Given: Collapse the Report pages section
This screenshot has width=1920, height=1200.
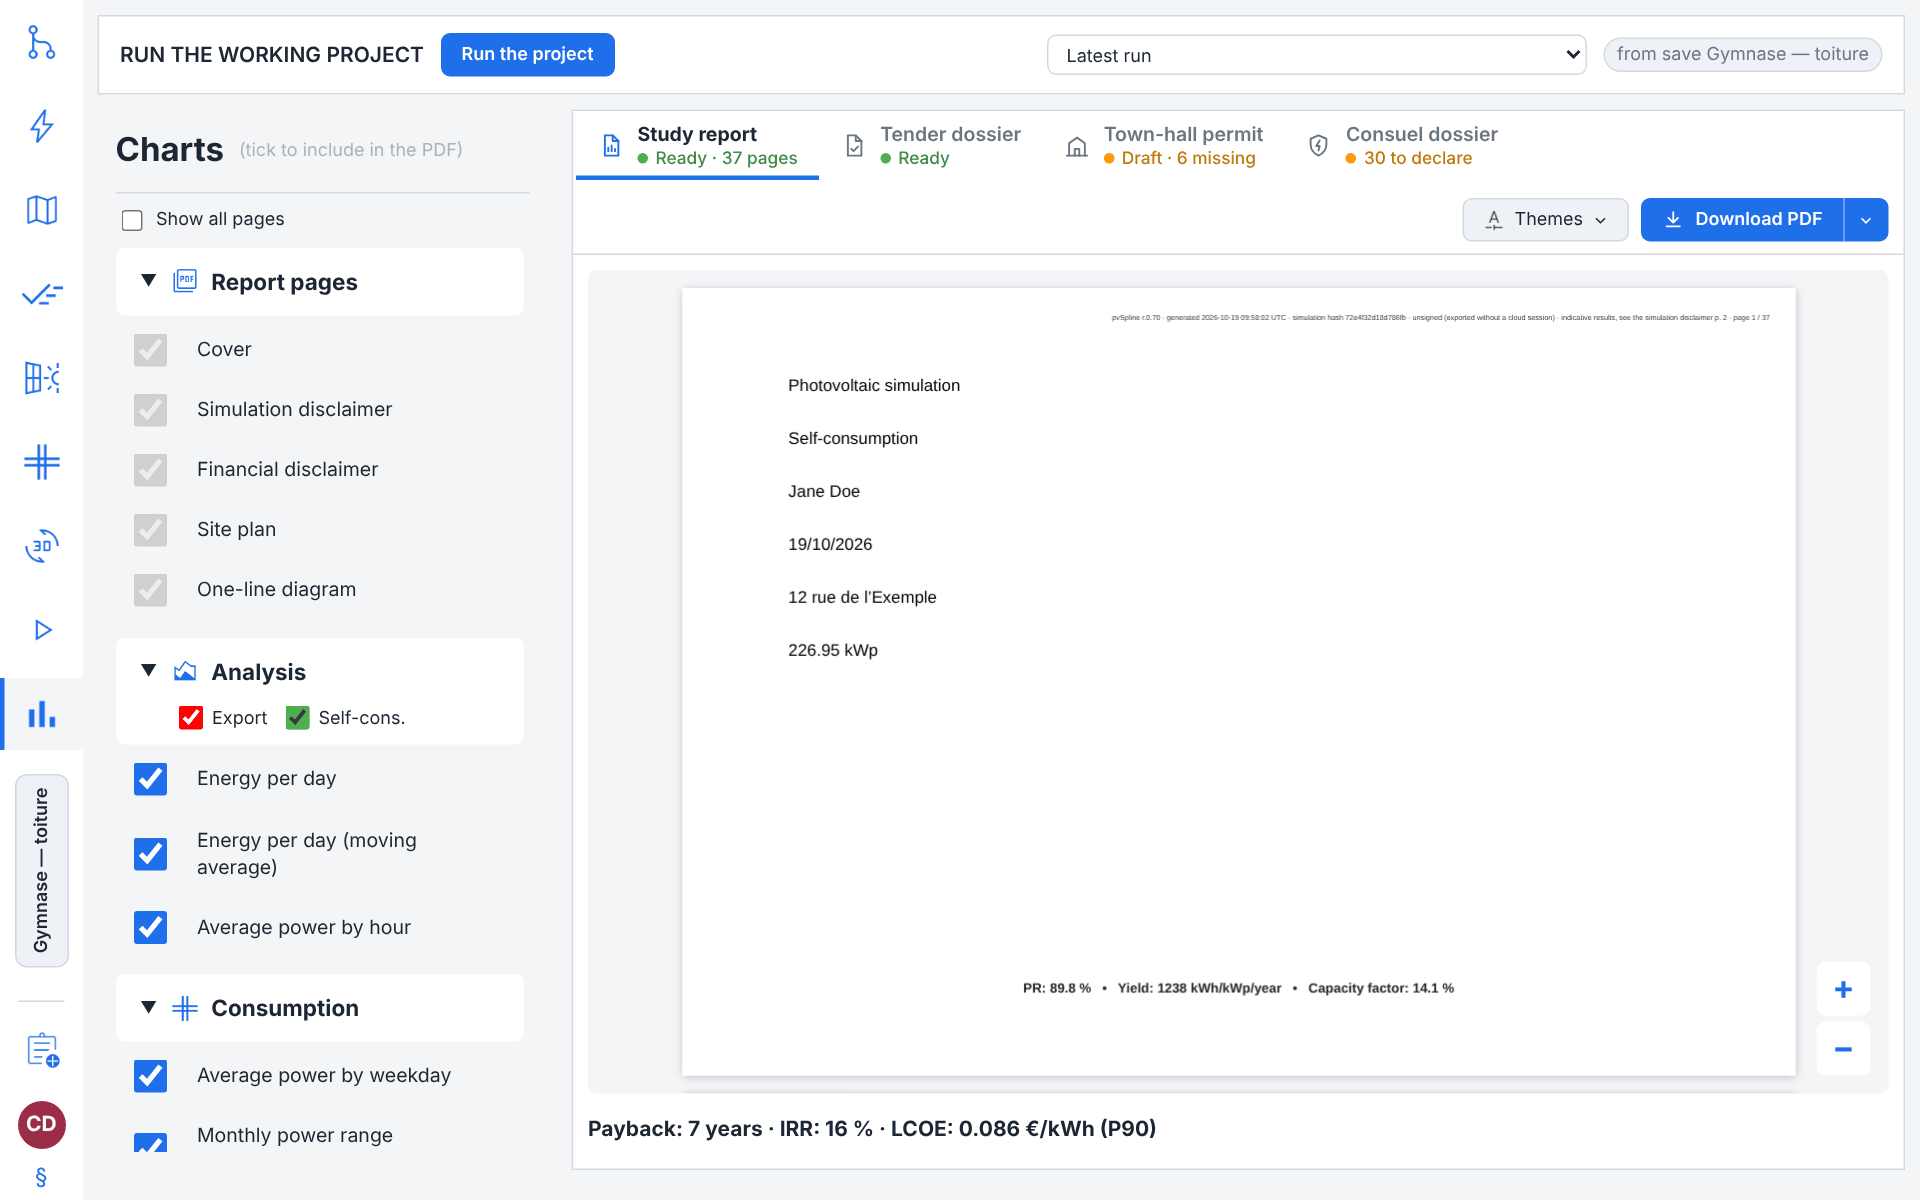Looking at the screenshot, I should point(148,281).
